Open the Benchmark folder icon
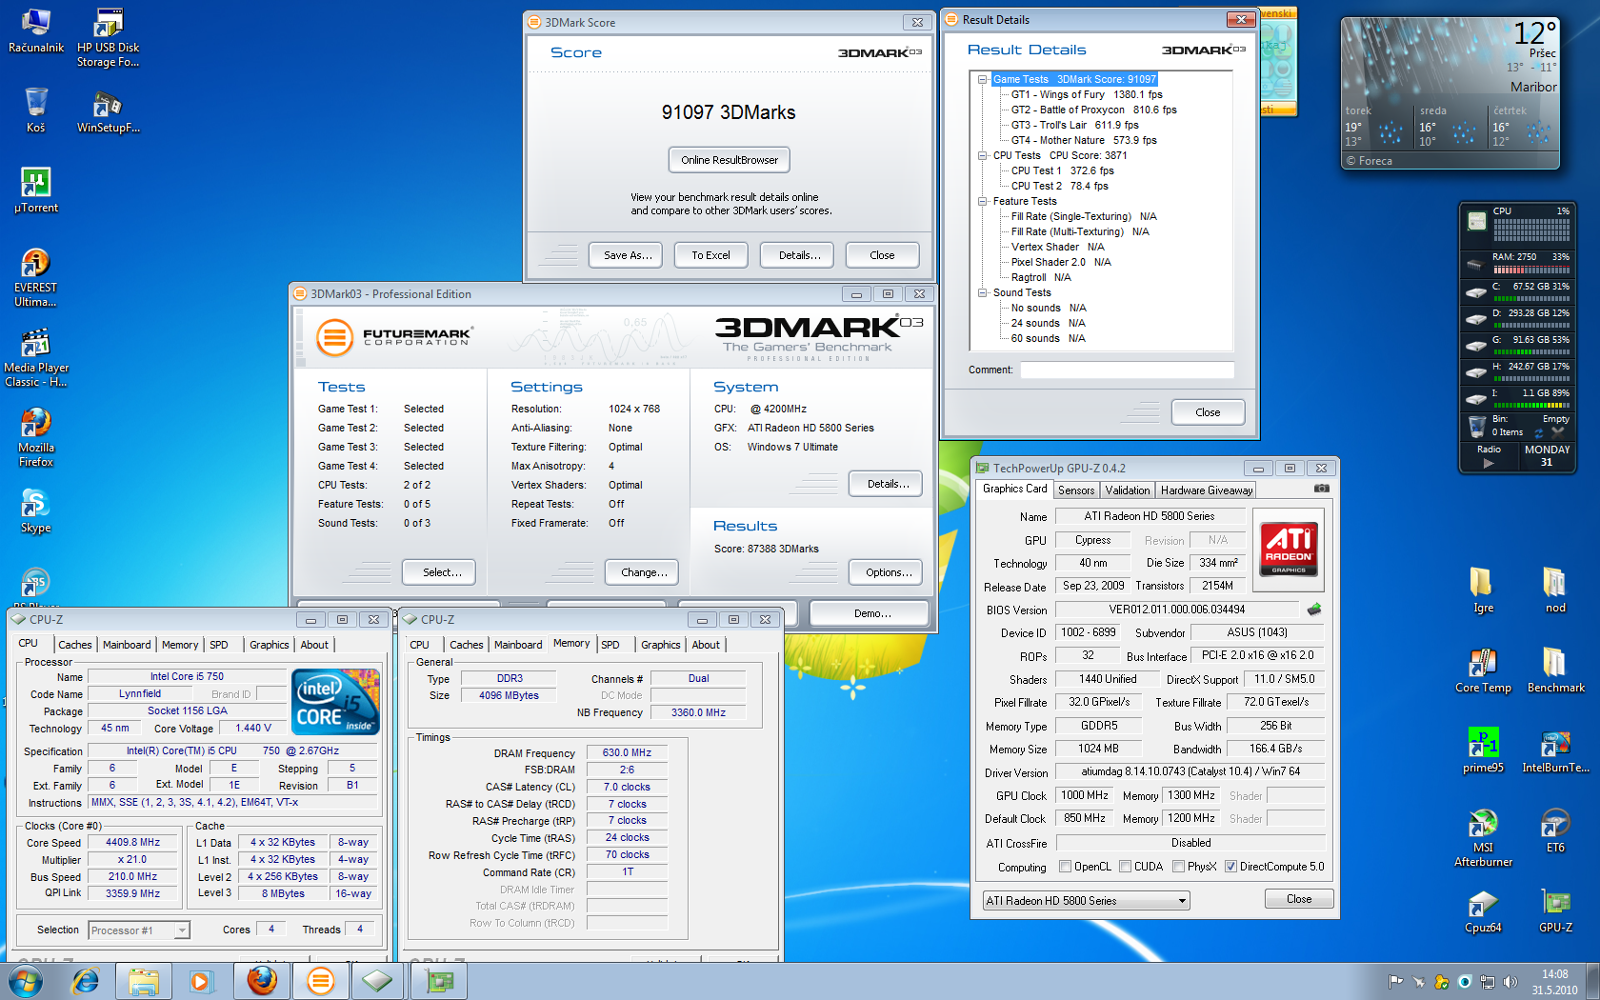This screenshot has height=1000, width=1600. click(1555, 670)
